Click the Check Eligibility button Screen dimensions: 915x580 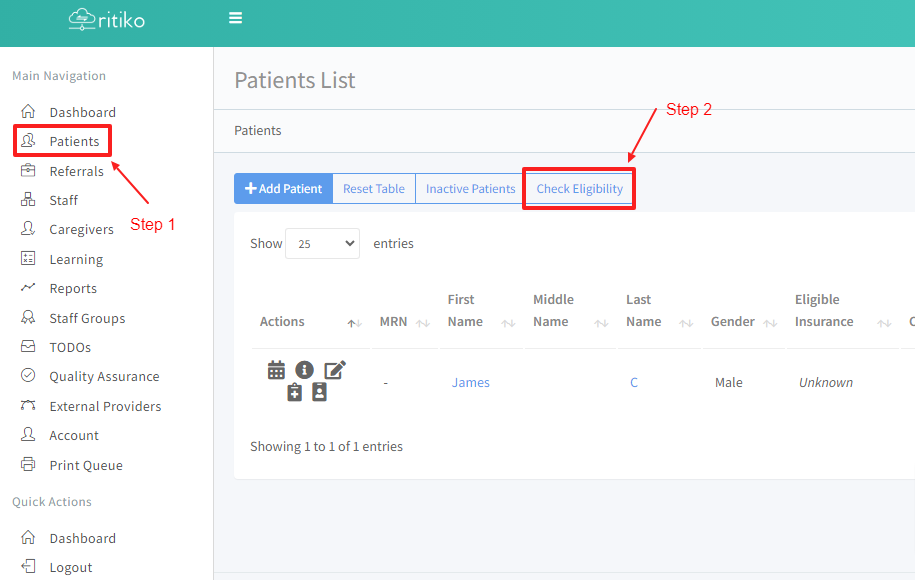(x=579, y=188)
